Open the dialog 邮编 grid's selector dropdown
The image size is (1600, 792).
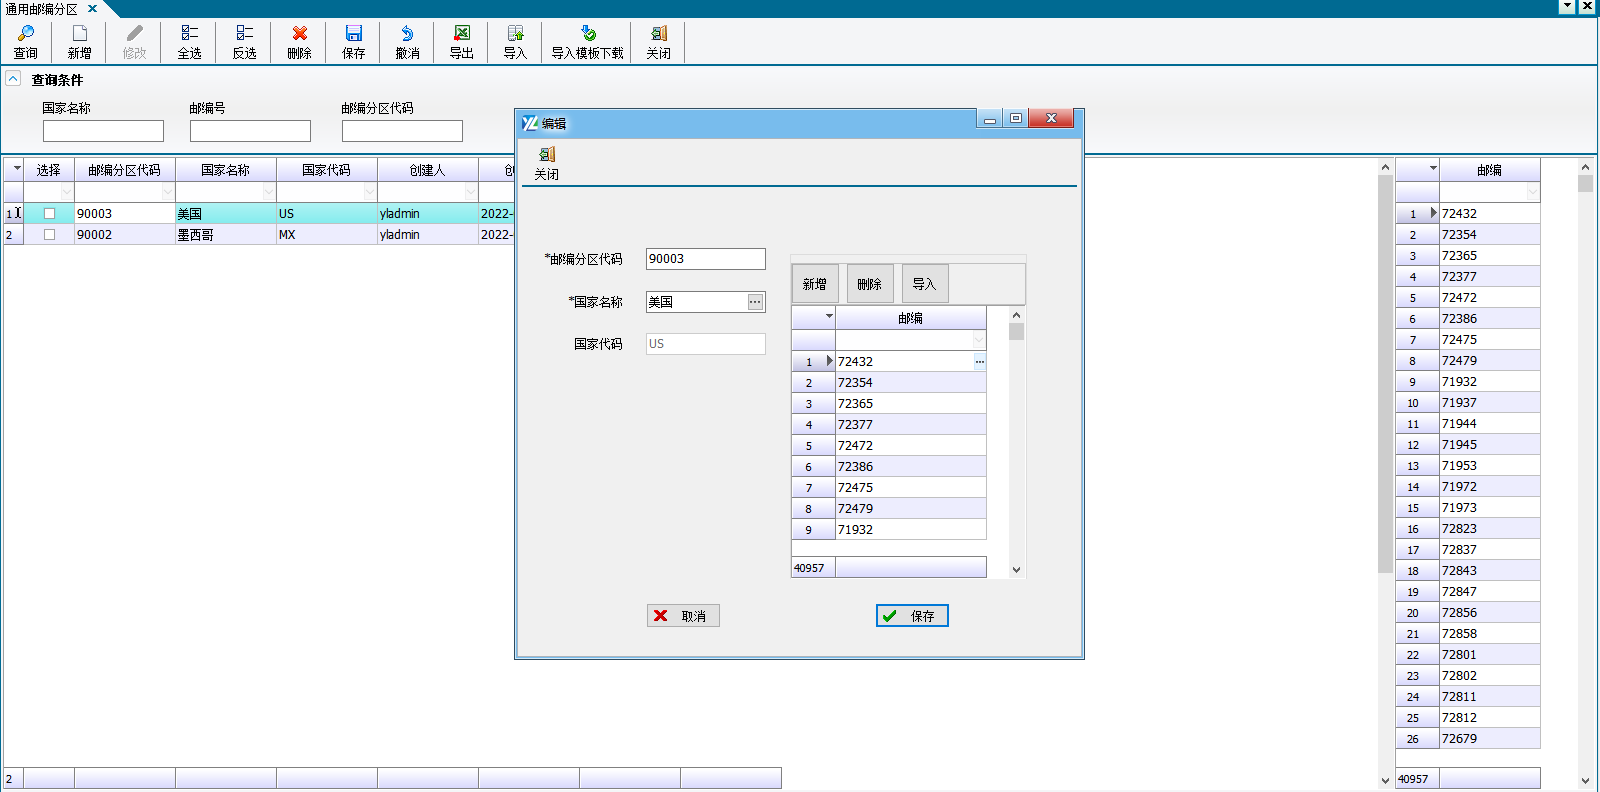tap(829, 316)
